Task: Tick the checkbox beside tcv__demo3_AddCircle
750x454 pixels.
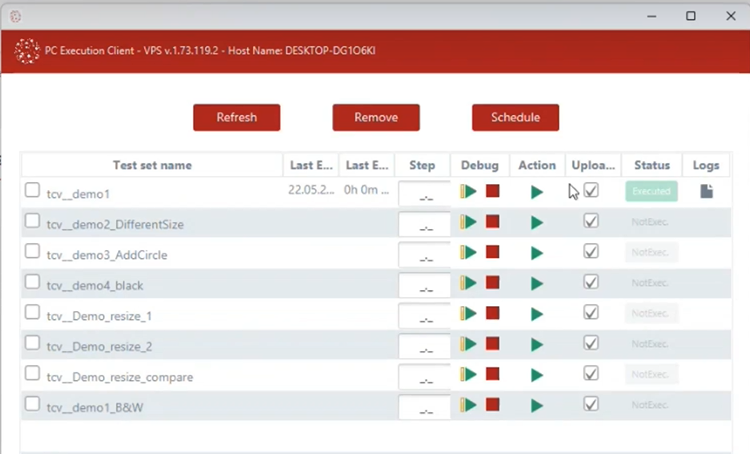Action: (33, 252)
